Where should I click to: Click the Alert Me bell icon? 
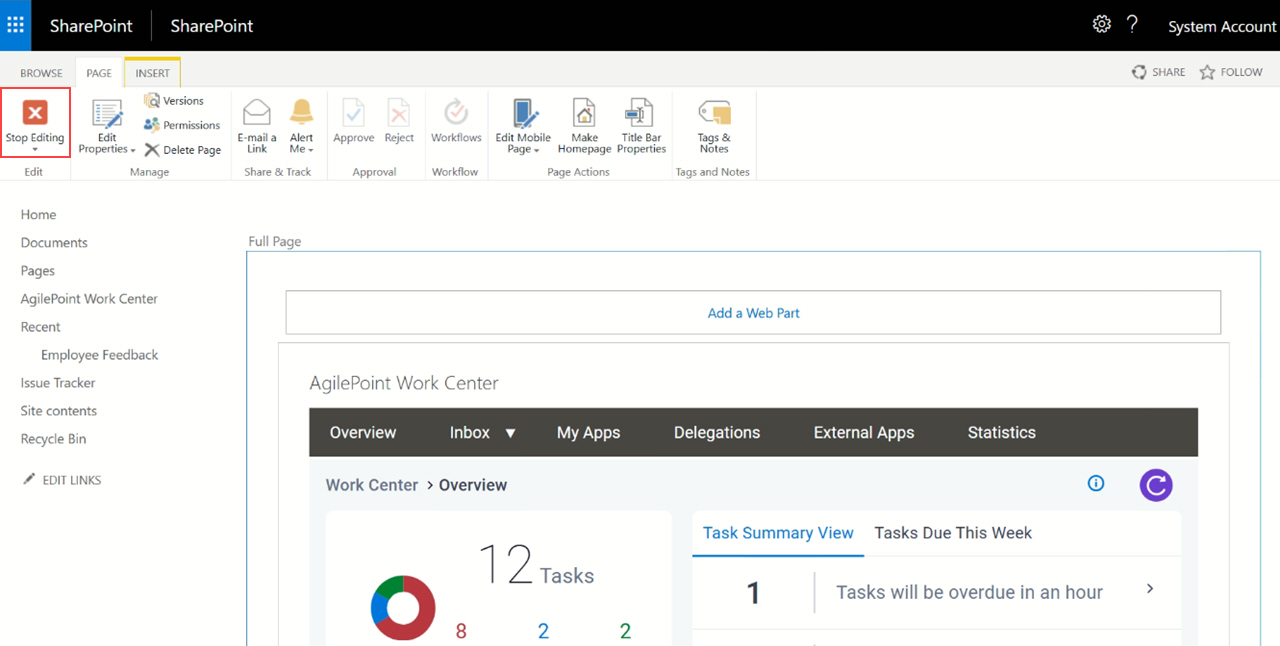point(301,112)
